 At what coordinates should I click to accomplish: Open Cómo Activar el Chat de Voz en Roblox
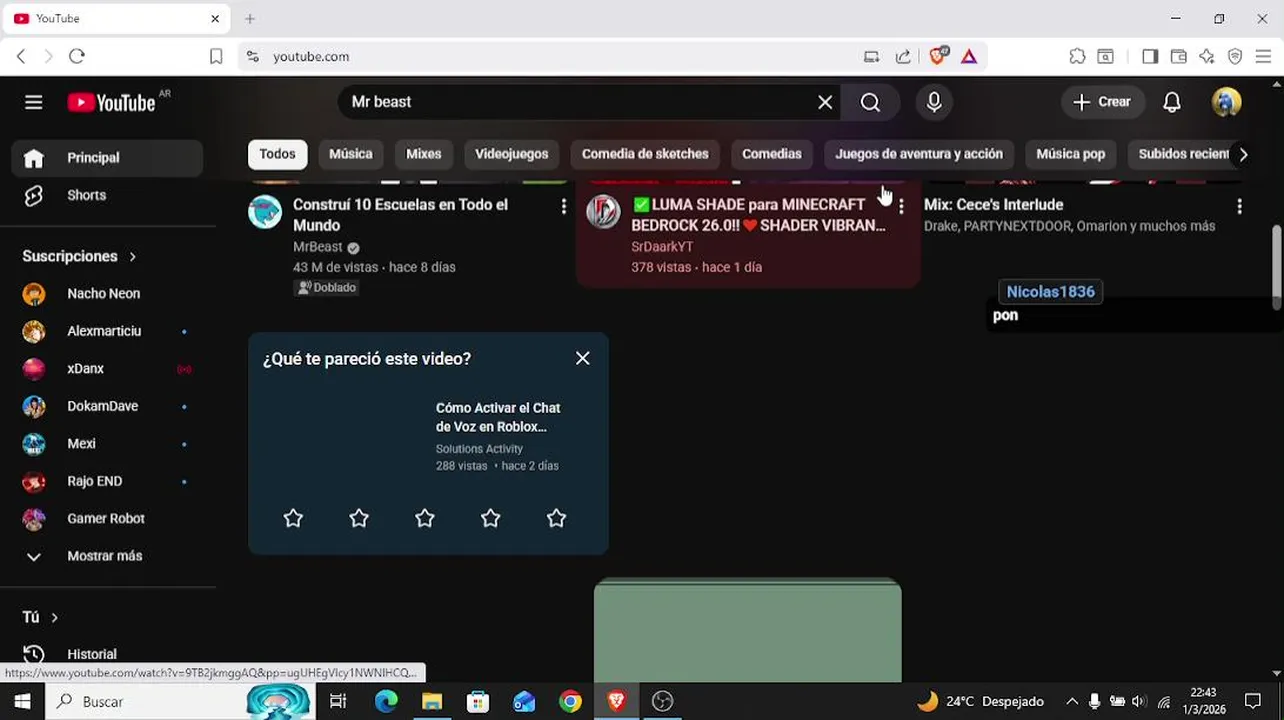pos(498,417)
